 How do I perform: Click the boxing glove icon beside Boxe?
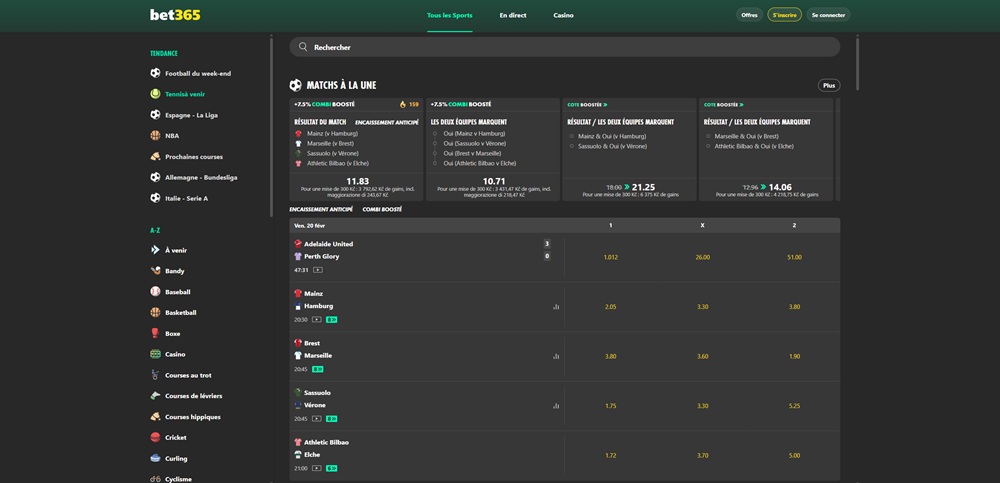coord(155,333)
